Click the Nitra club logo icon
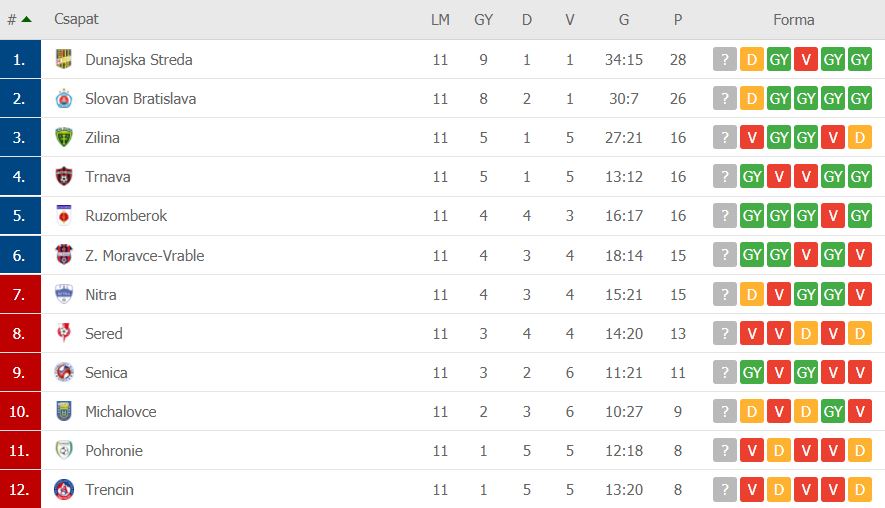The image size is (885, 508). coord(64,294)
